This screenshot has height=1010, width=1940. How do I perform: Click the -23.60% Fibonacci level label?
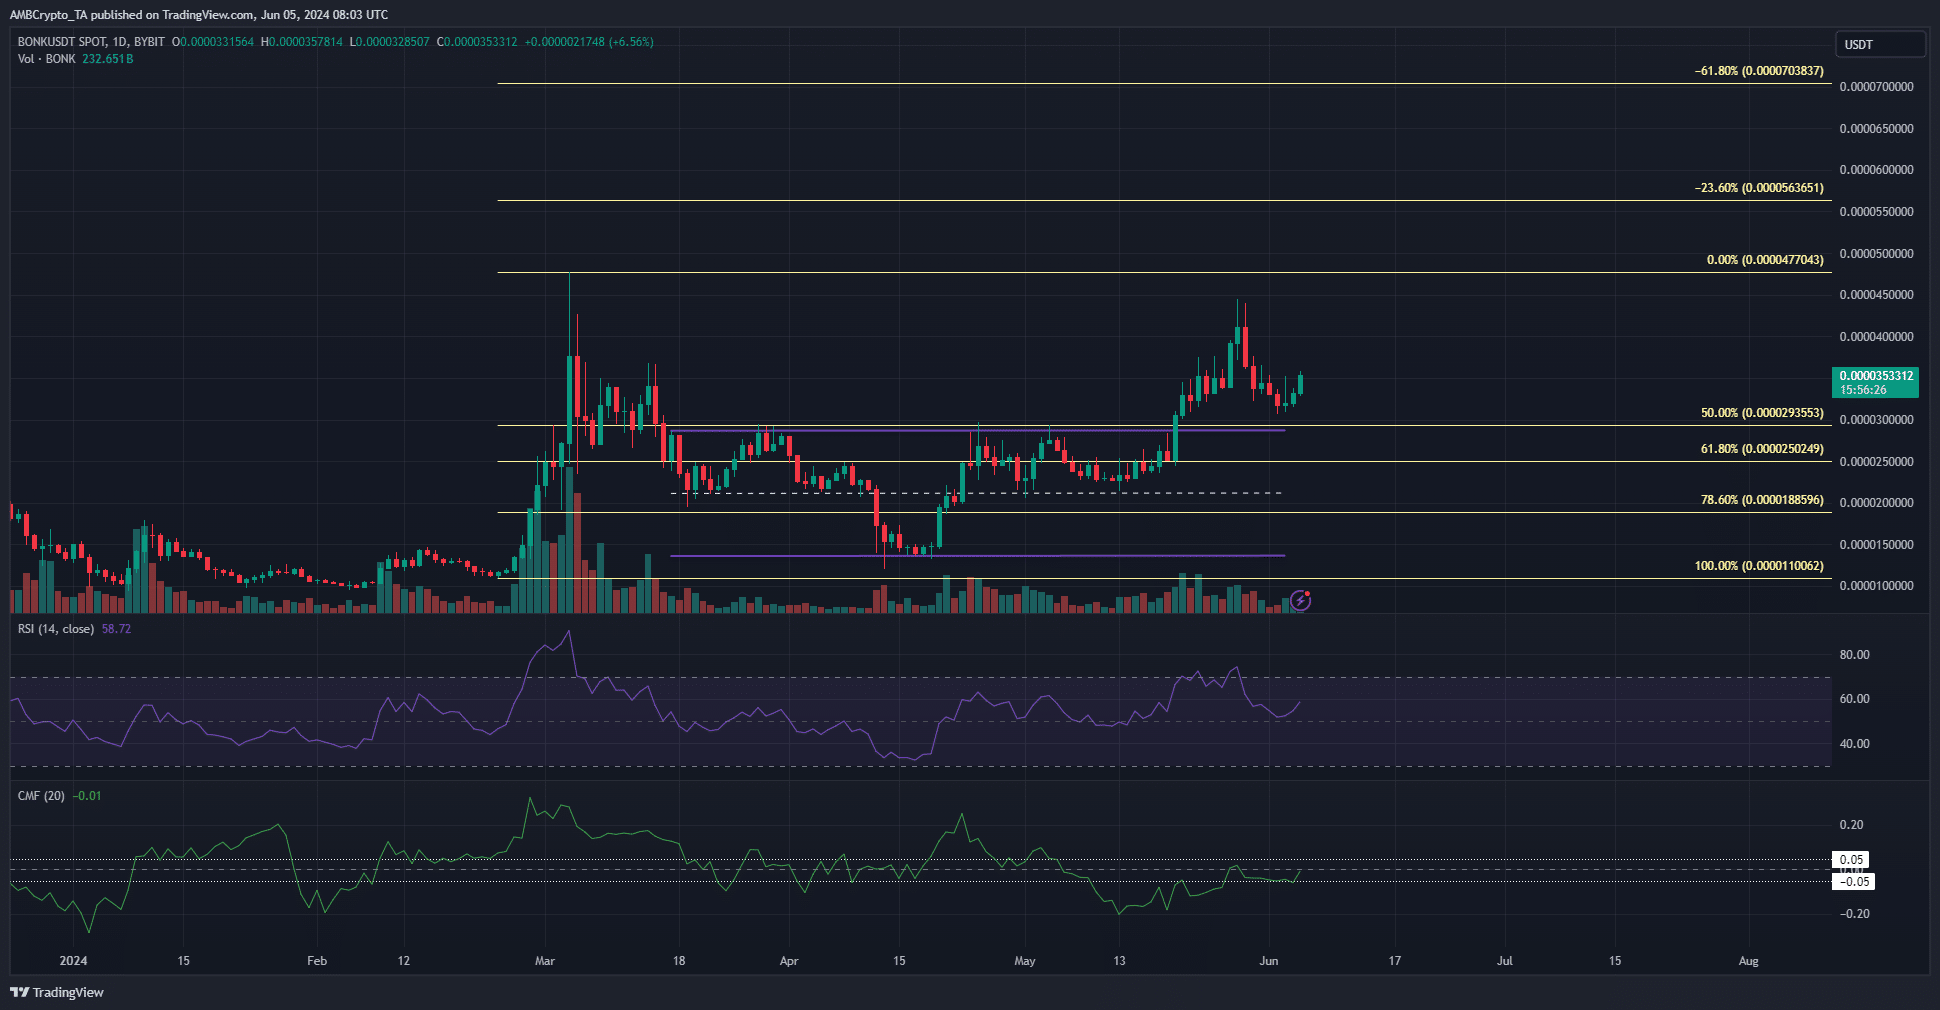[x=1759, y=188]
